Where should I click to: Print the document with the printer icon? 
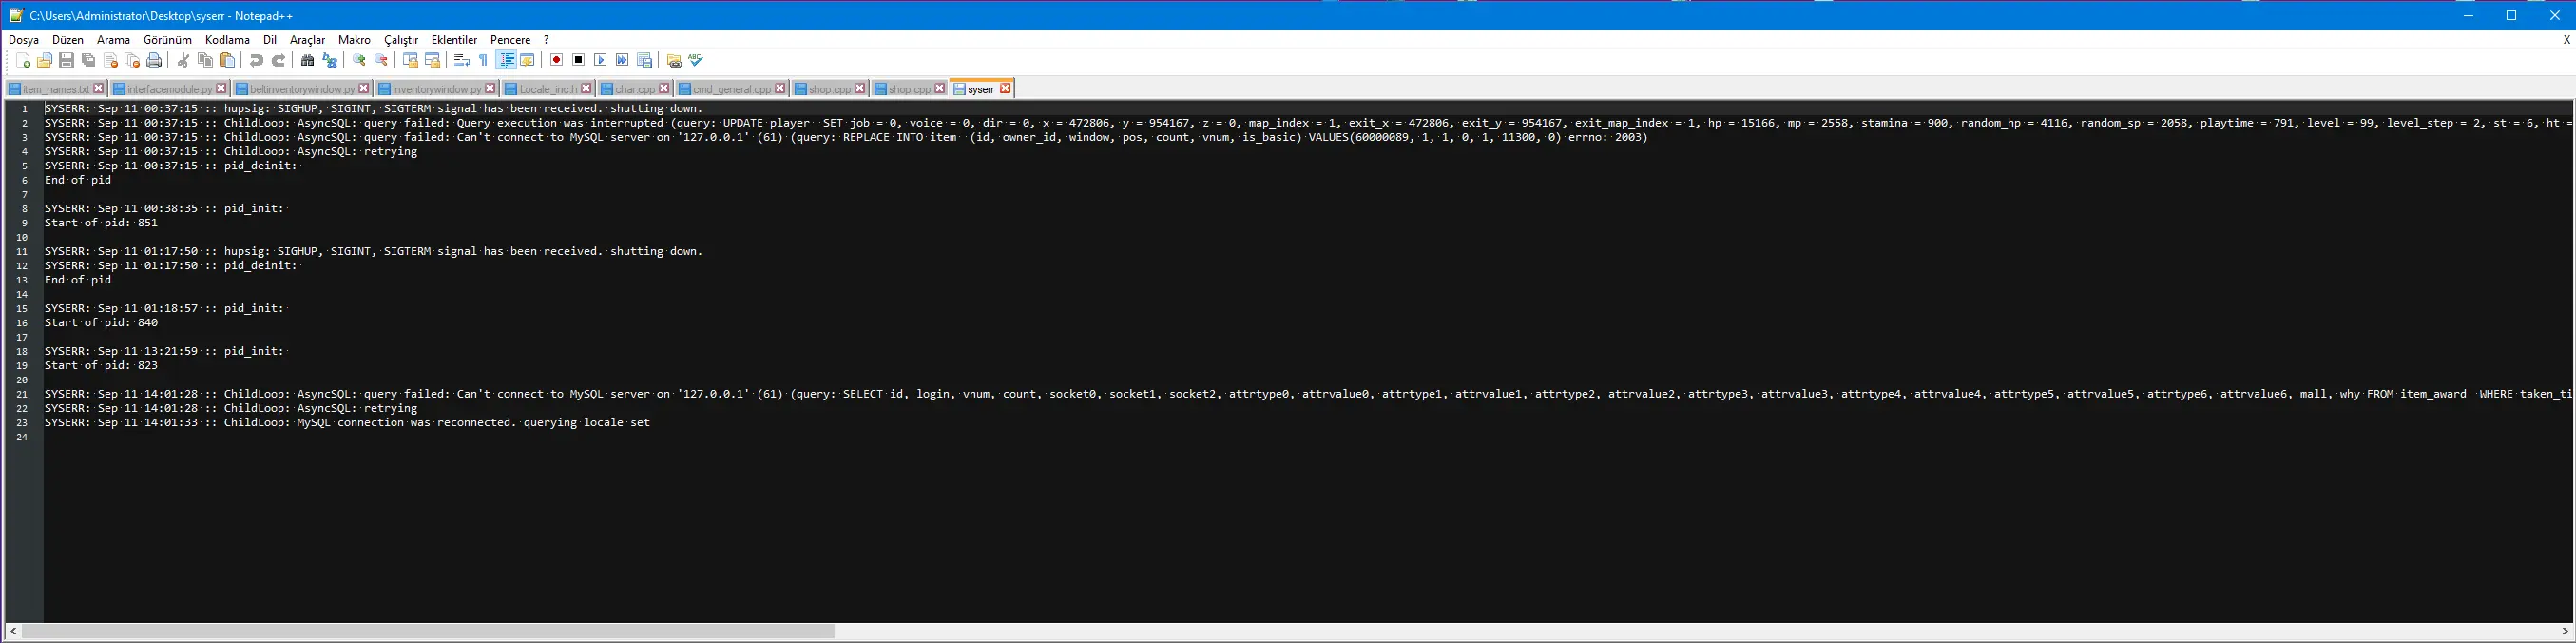point(154,61)
